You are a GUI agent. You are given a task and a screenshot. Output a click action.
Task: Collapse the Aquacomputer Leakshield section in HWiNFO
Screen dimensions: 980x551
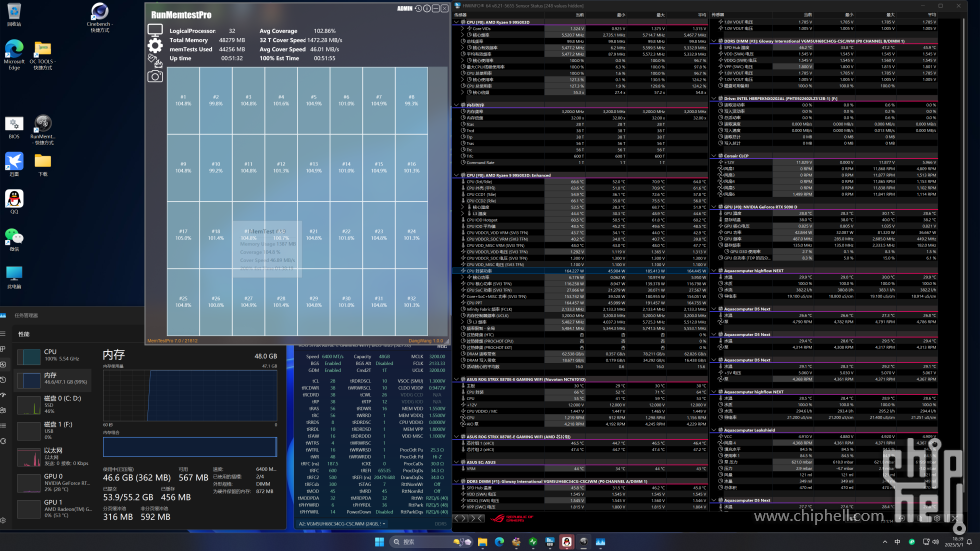click(714, 430)
